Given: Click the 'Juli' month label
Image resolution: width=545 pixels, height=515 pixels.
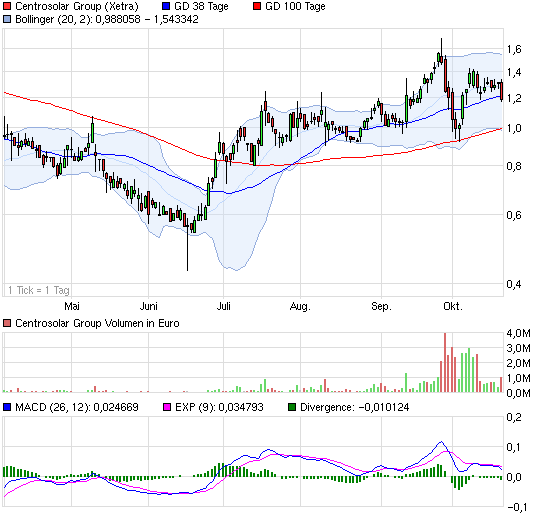Looking at the screenshot, I should pos(223,306).
